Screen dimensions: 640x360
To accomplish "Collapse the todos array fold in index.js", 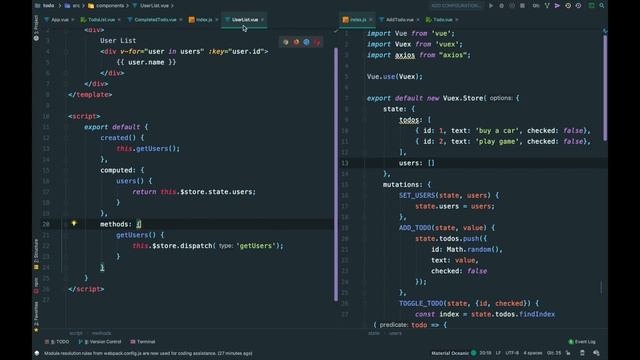I will (x=364, y=120).
